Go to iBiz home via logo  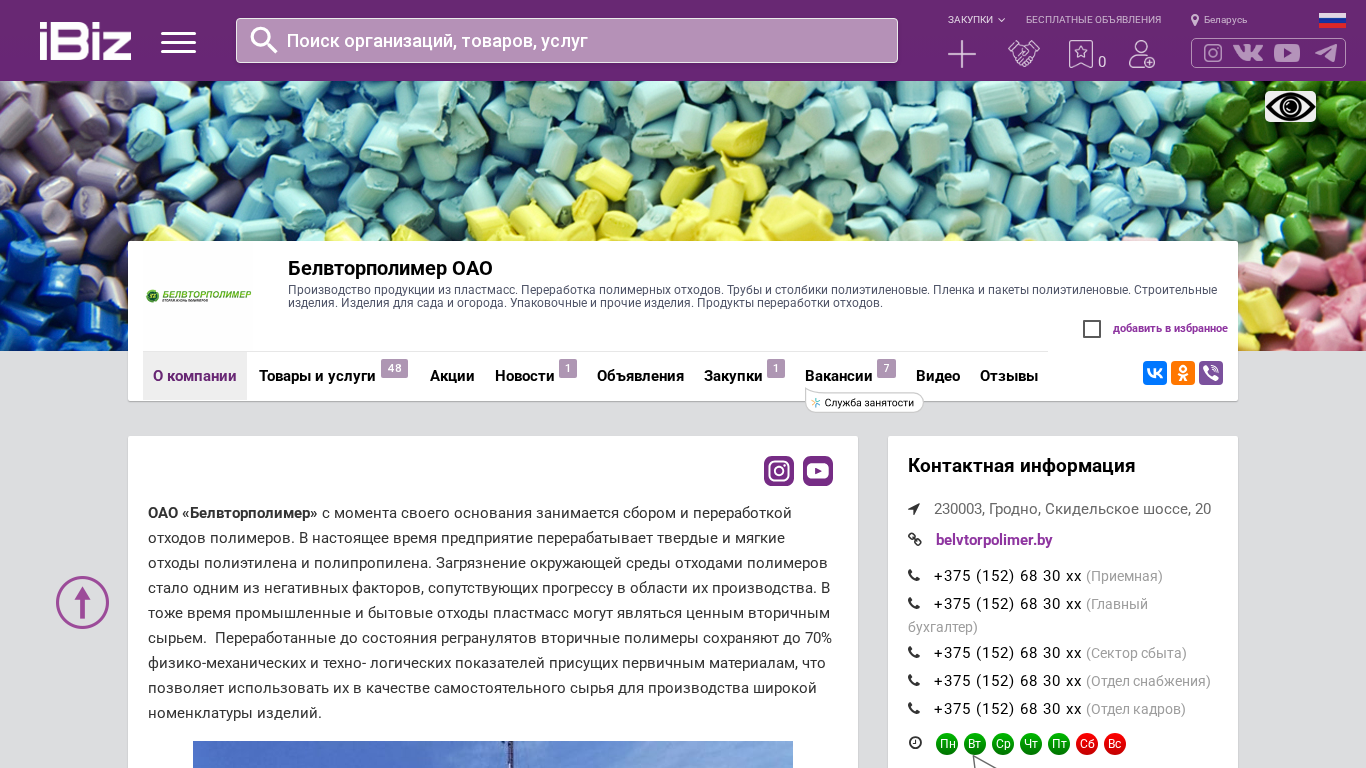click(85, 41)
